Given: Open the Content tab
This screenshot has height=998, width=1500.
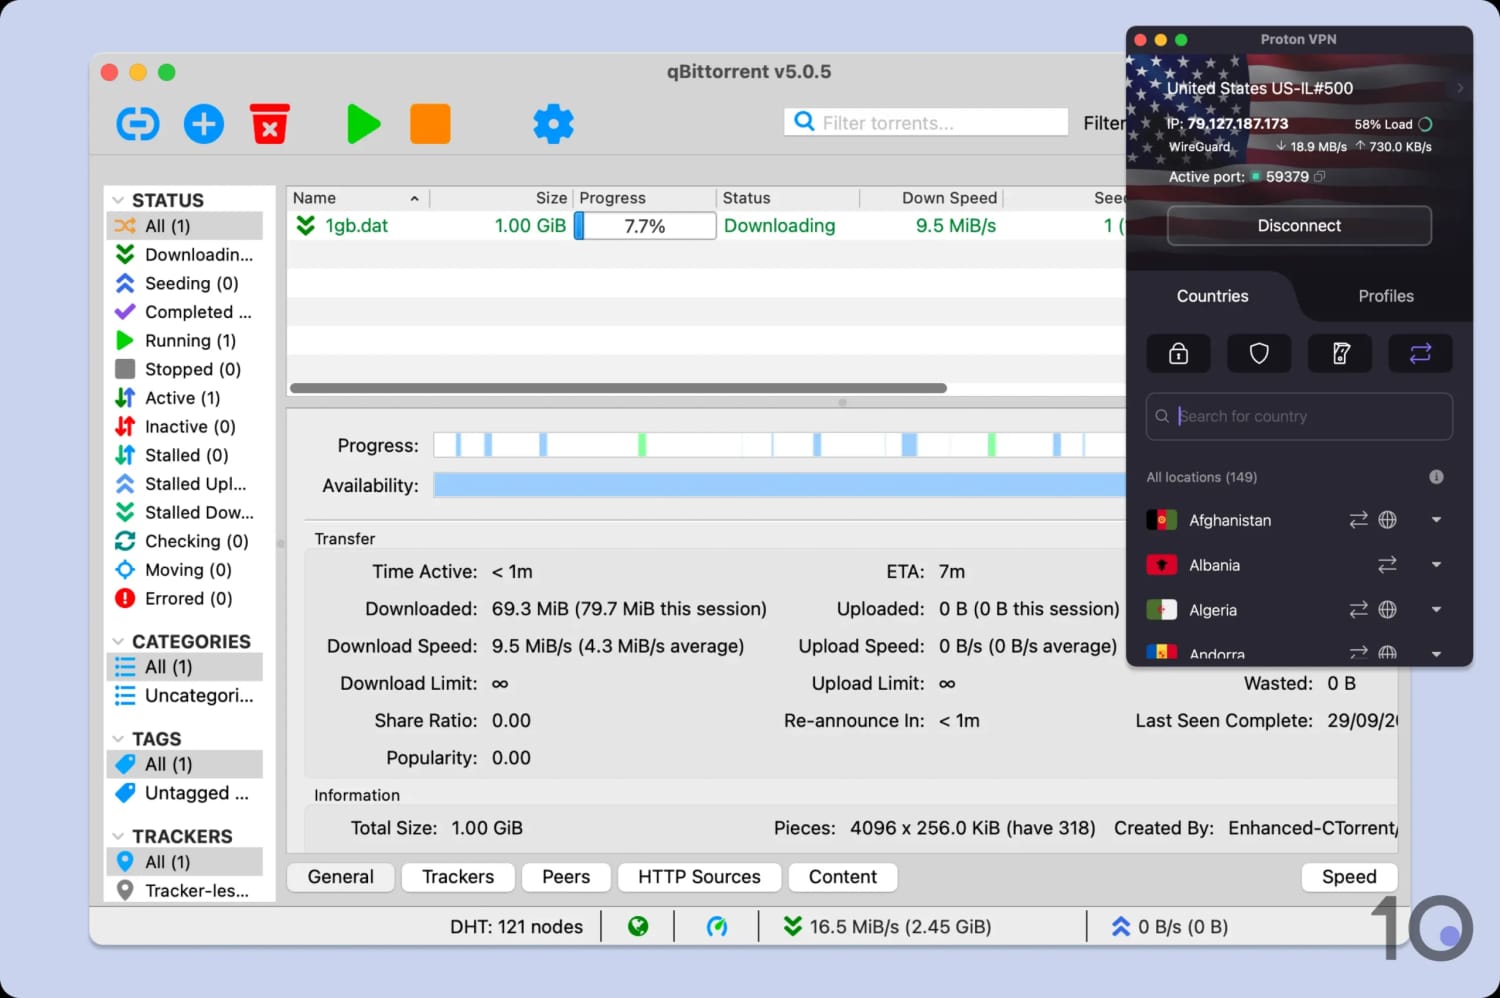Looking at the screenshot, I should click(842, 877).
